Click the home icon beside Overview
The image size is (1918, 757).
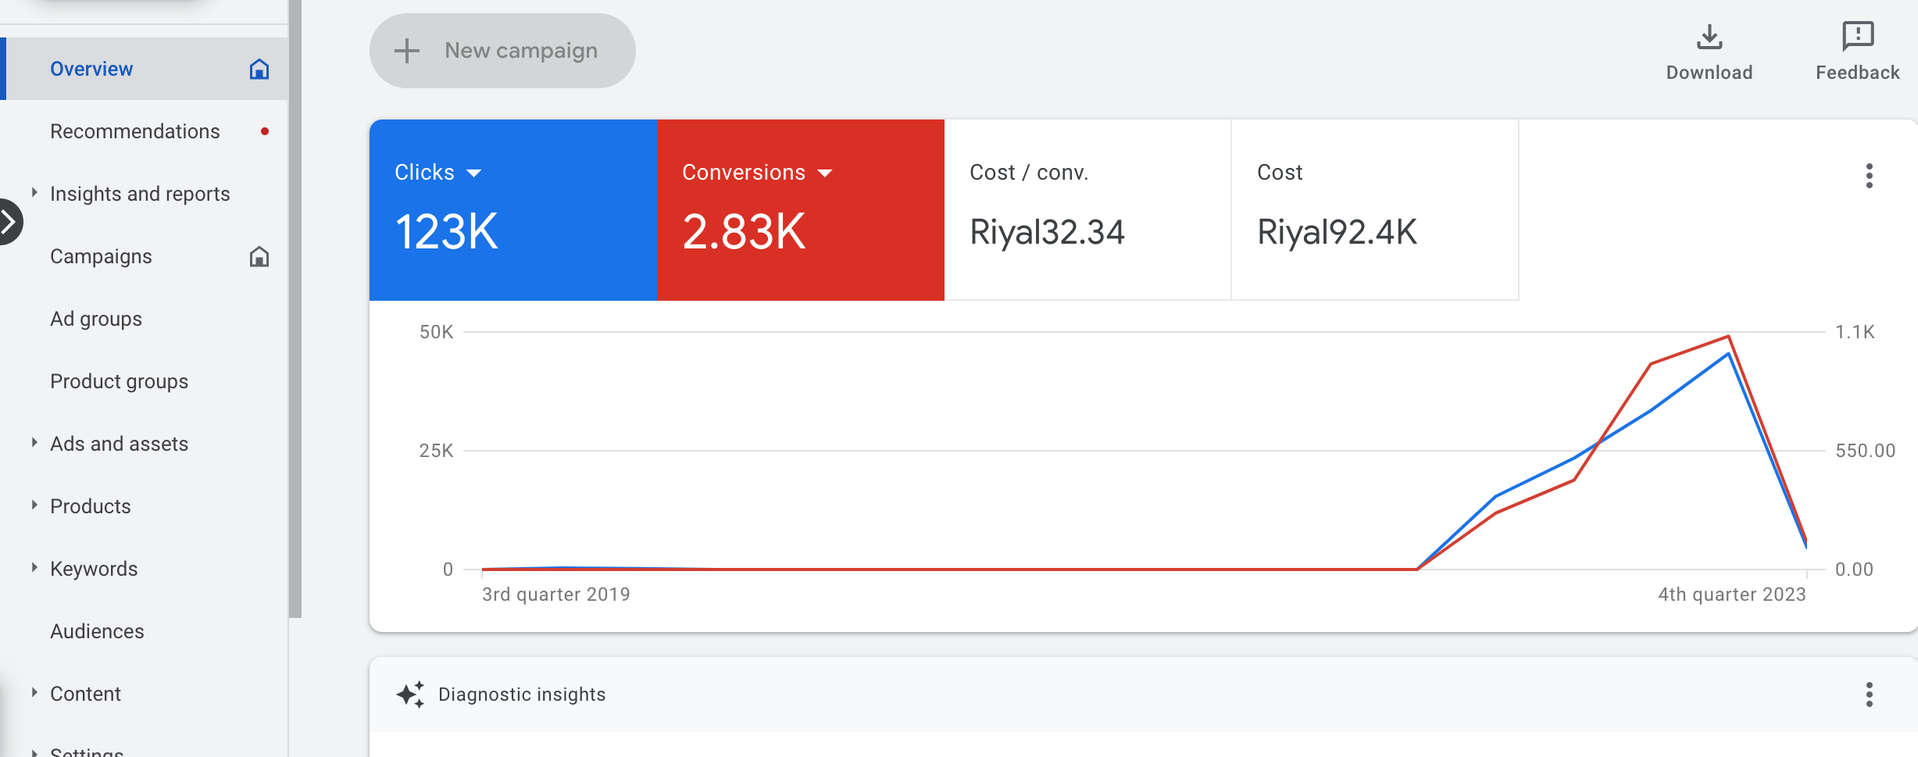click(259, 69)
